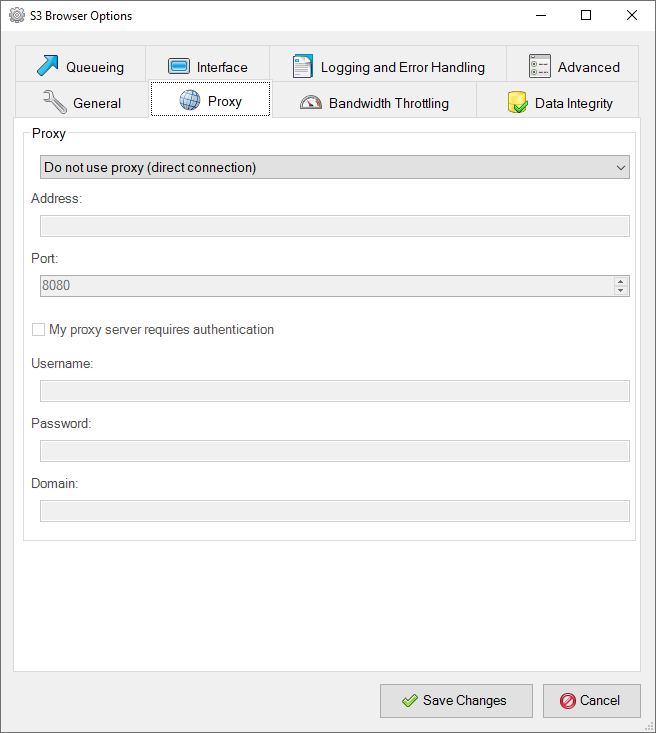This screenshot has width=656, height=733.
Task: Click the green checkmark on Save Changes
Action: tap(410, 700)
